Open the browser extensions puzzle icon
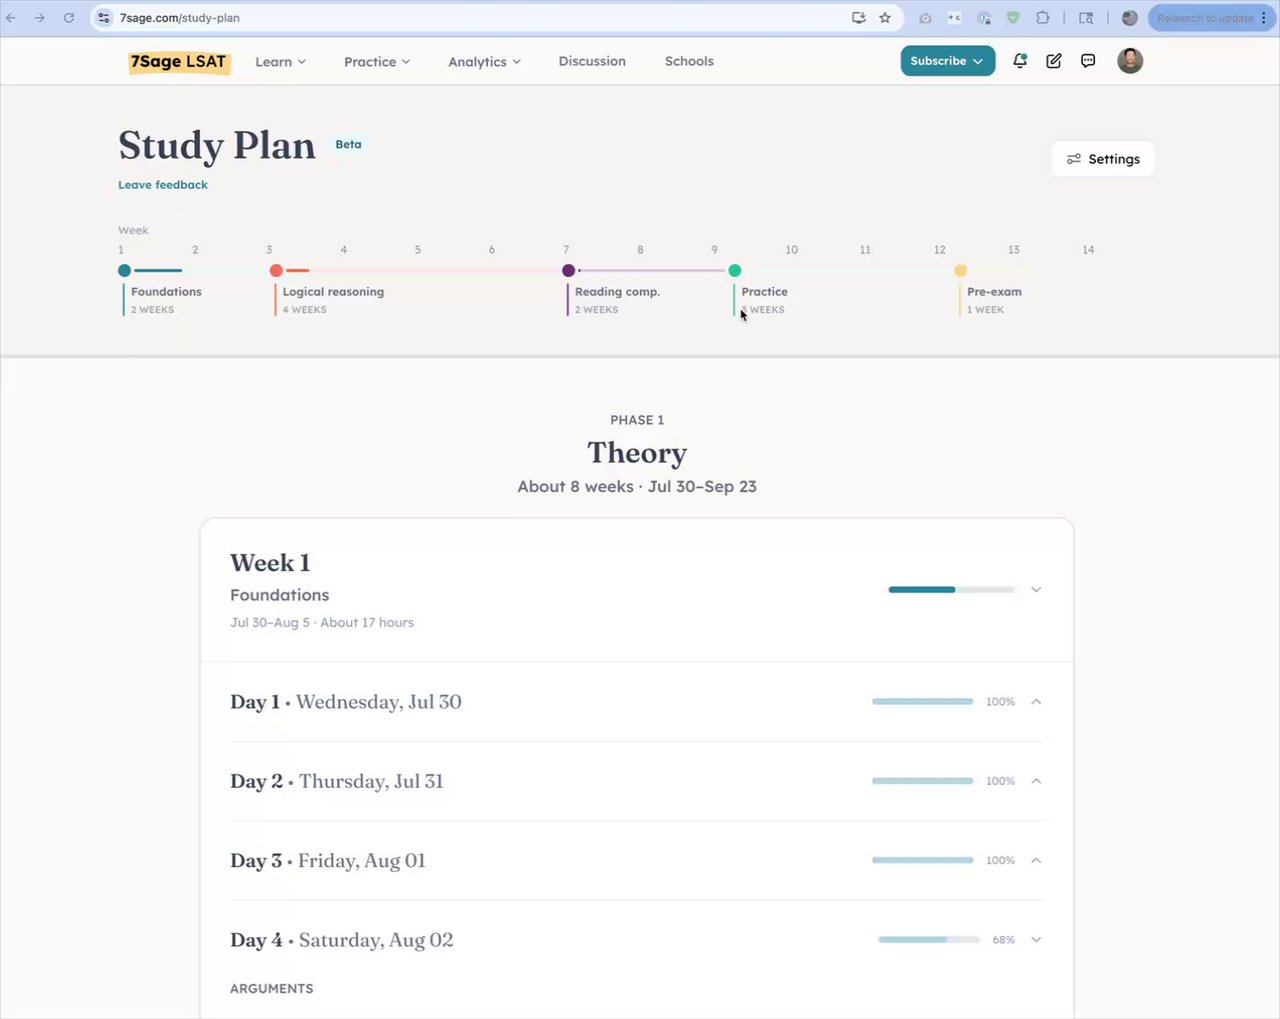The height and width of the screenshot is (1019, 1280). 1042,18
